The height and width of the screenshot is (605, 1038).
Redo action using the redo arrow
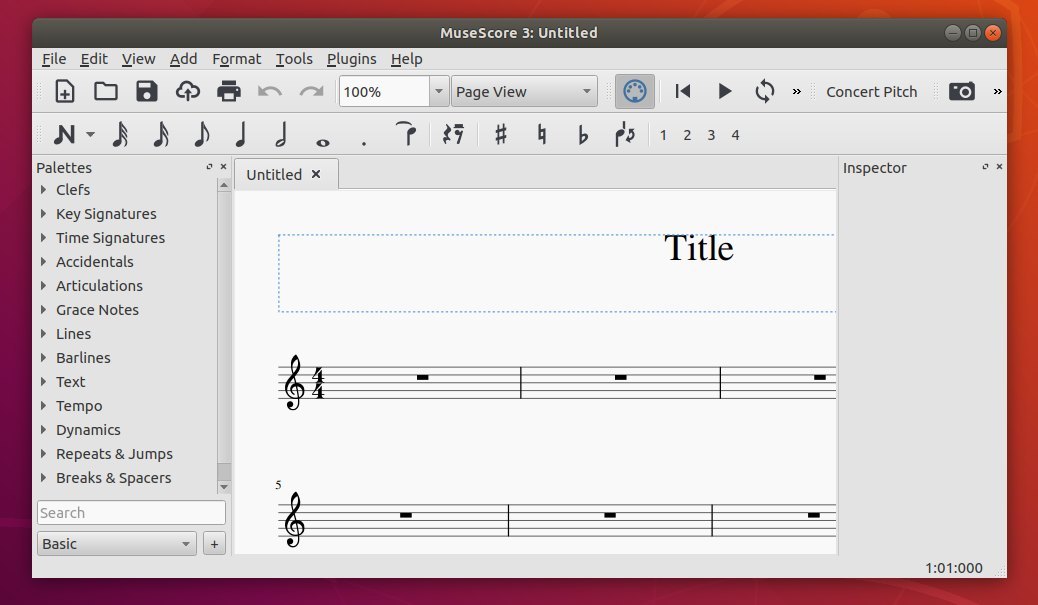point(311,91)
